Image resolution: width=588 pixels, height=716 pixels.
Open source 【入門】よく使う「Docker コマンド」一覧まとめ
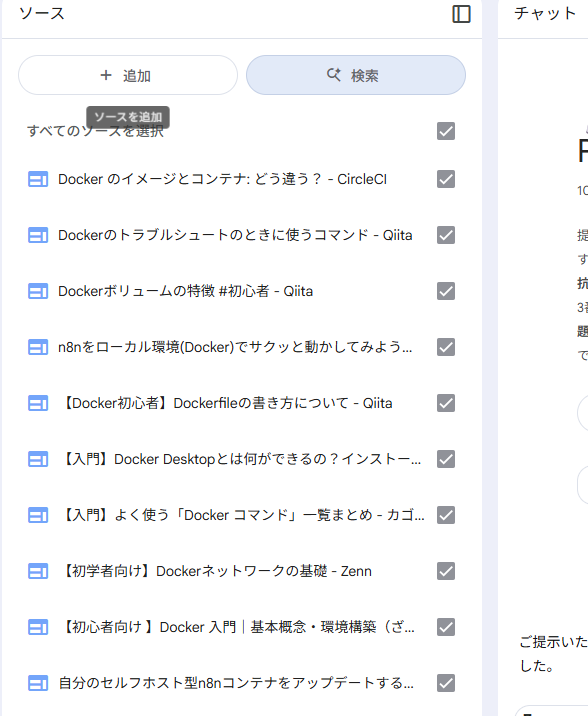click(x=242, y=515)
